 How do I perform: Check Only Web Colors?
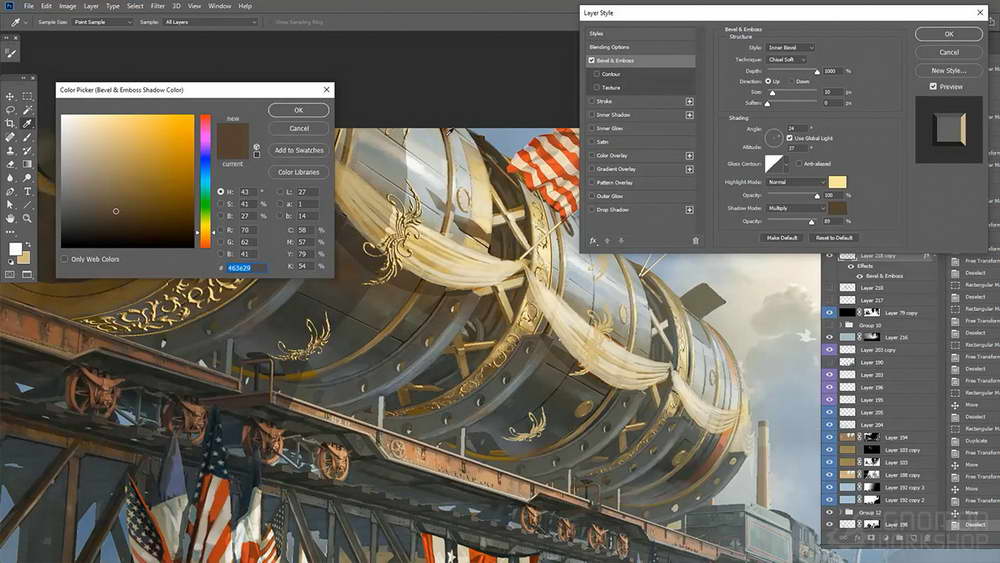click(x=64, y=259)
